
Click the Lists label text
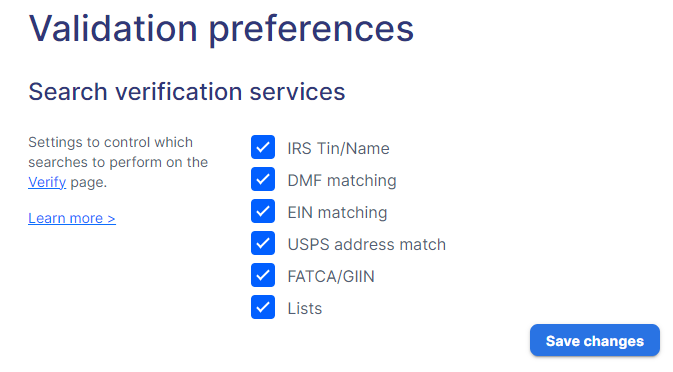304,308
